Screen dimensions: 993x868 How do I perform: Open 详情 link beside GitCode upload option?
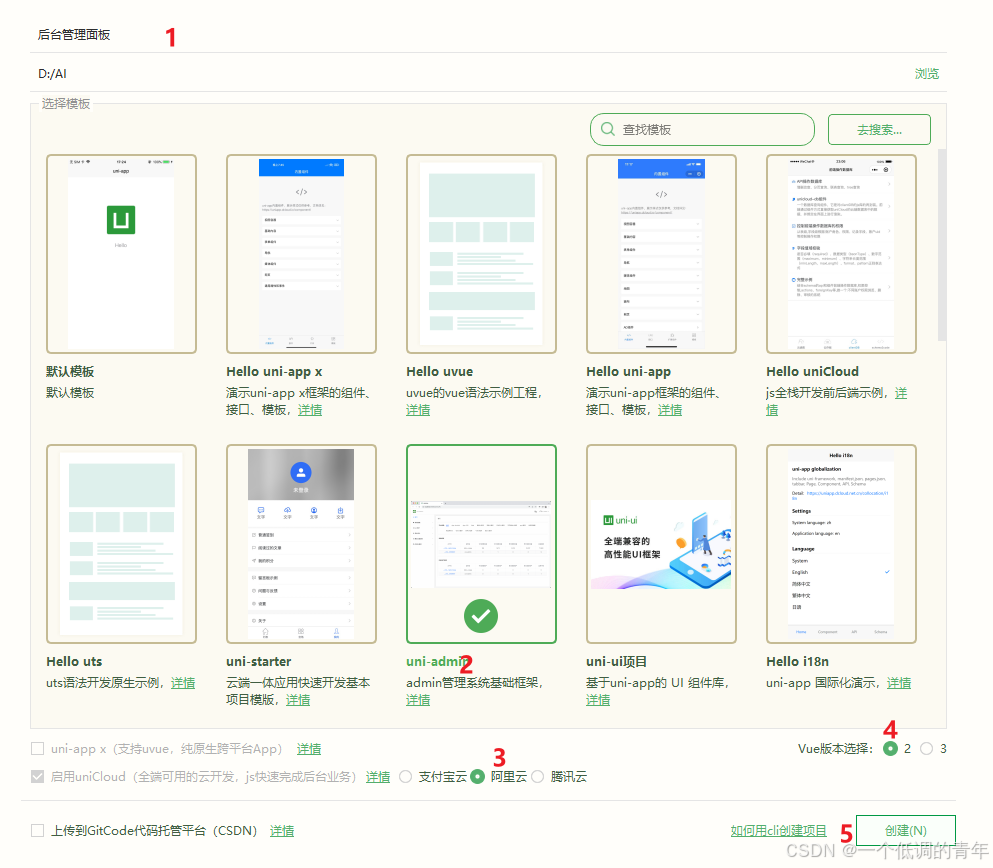[282, 831]
